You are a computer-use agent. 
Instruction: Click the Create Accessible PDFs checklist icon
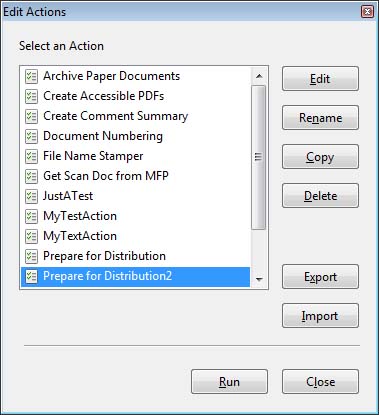tap(31, 96)
